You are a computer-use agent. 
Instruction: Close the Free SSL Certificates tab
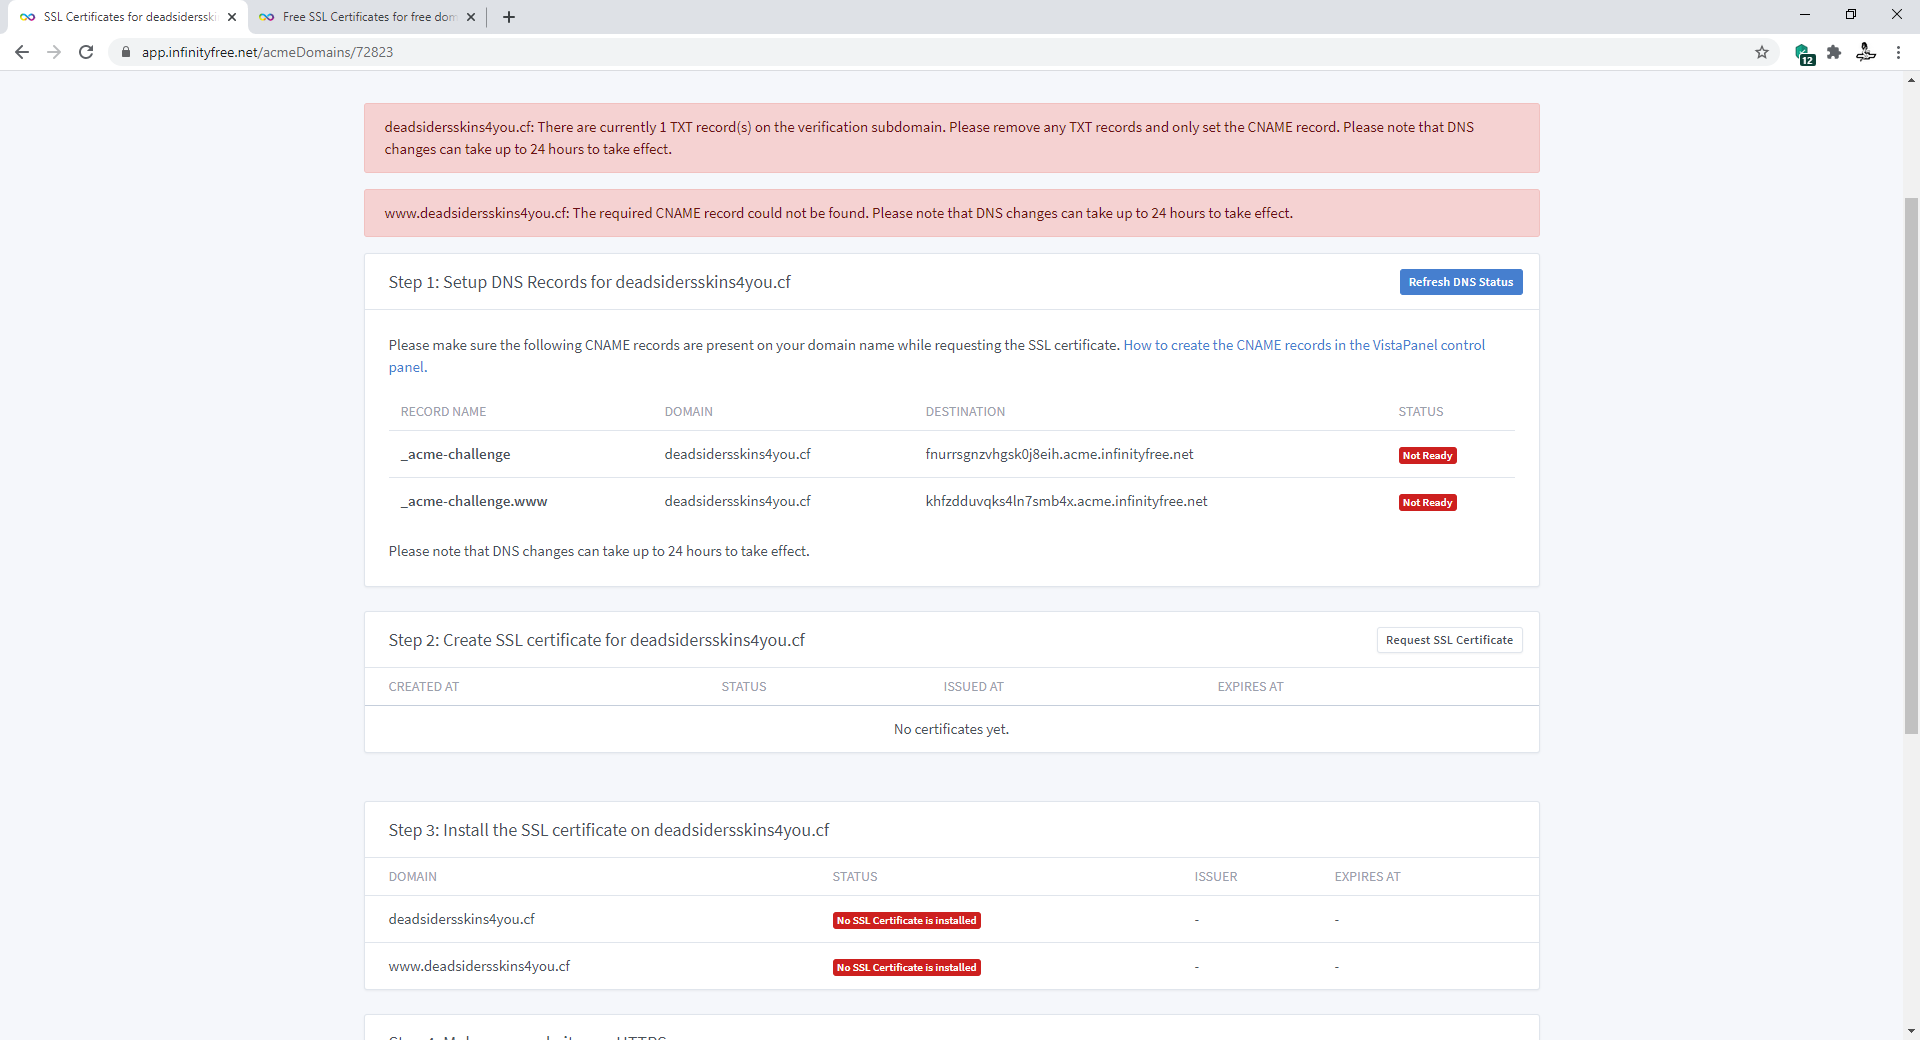coord(471,17)
